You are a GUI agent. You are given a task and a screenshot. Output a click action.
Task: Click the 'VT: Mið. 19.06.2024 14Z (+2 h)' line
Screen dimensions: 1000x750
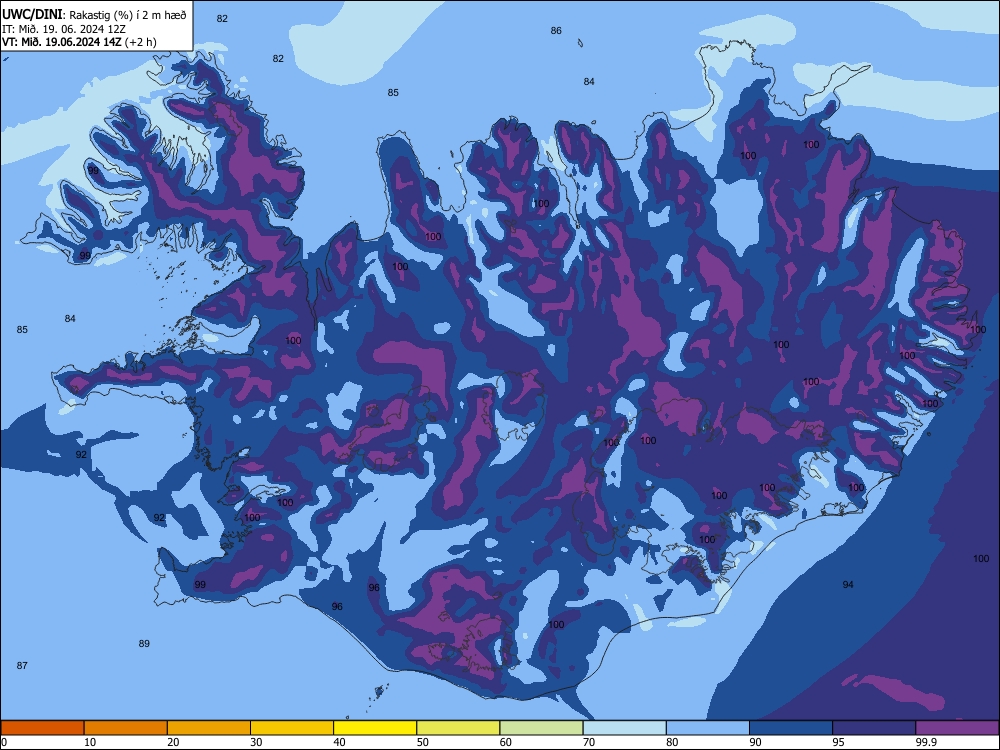point(79,42)
